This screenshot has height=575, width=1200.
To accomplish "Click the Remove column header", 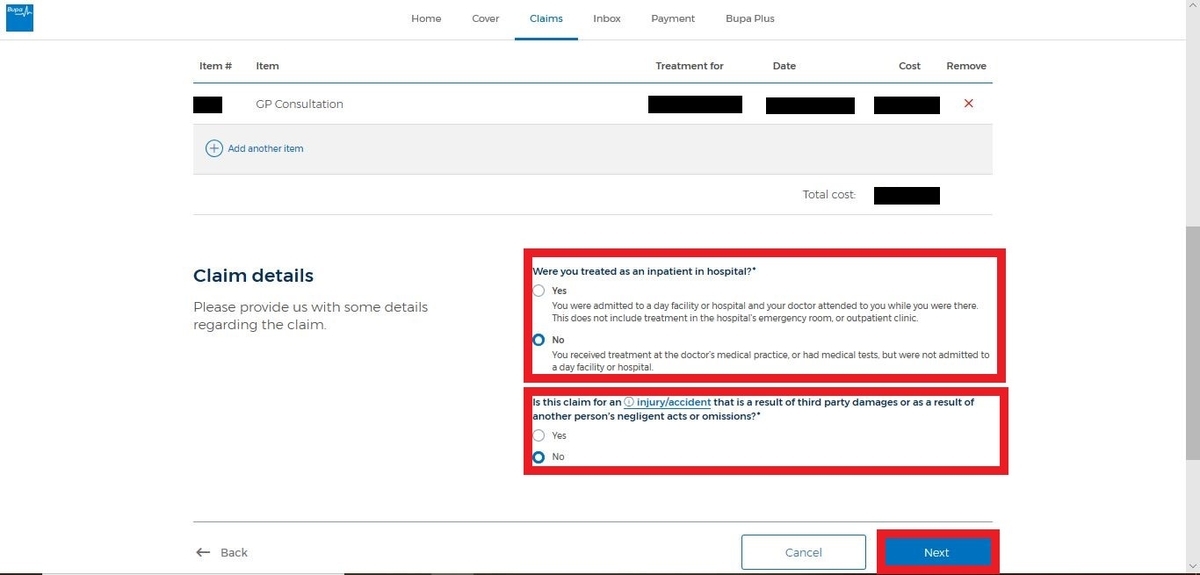I will pyautogui.click(x=966, y=66).
